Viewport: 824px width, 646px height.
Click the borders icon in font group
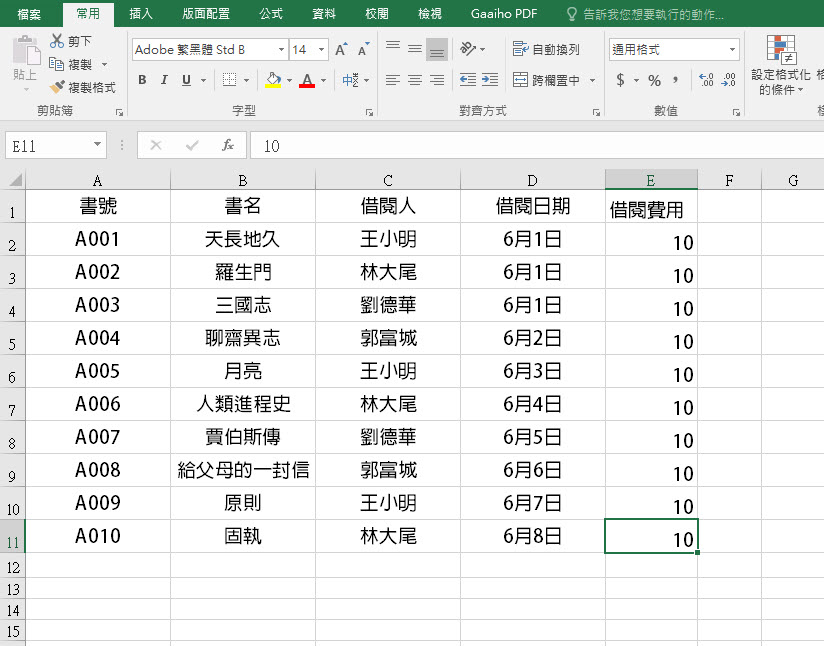(230, 80)
